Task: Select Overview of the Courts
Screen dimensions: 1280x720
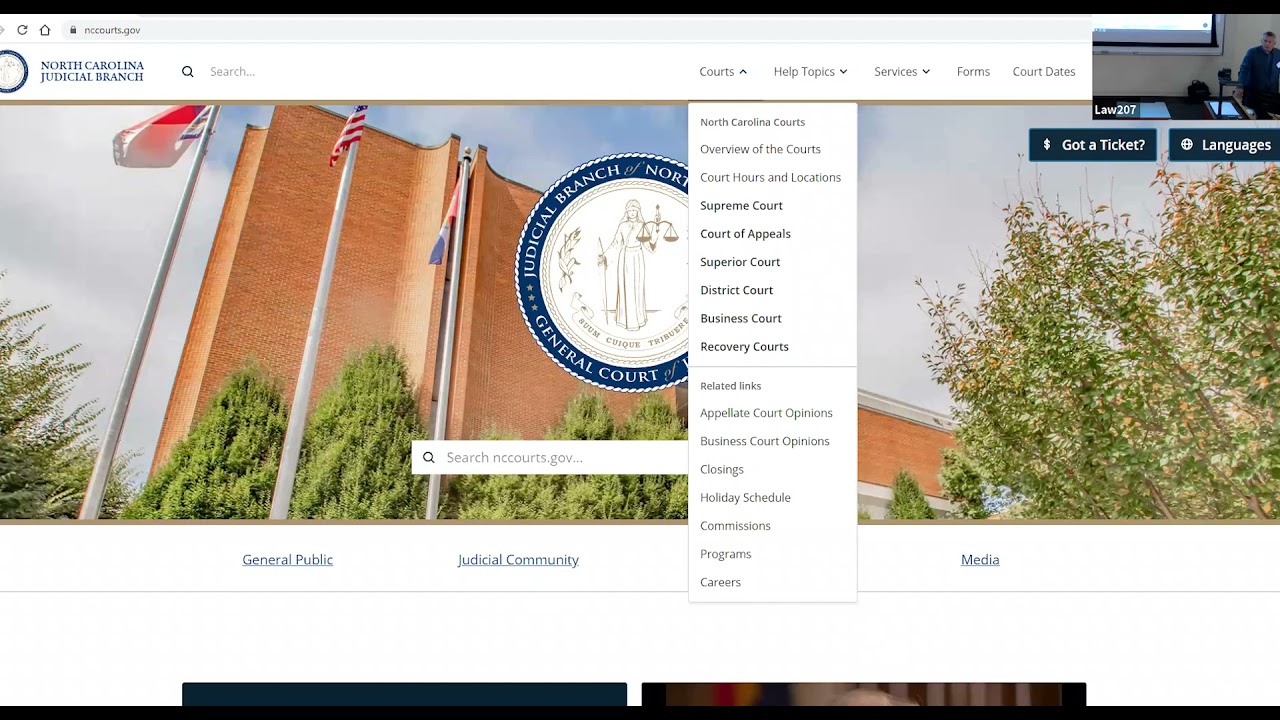Action: point(760,149)
